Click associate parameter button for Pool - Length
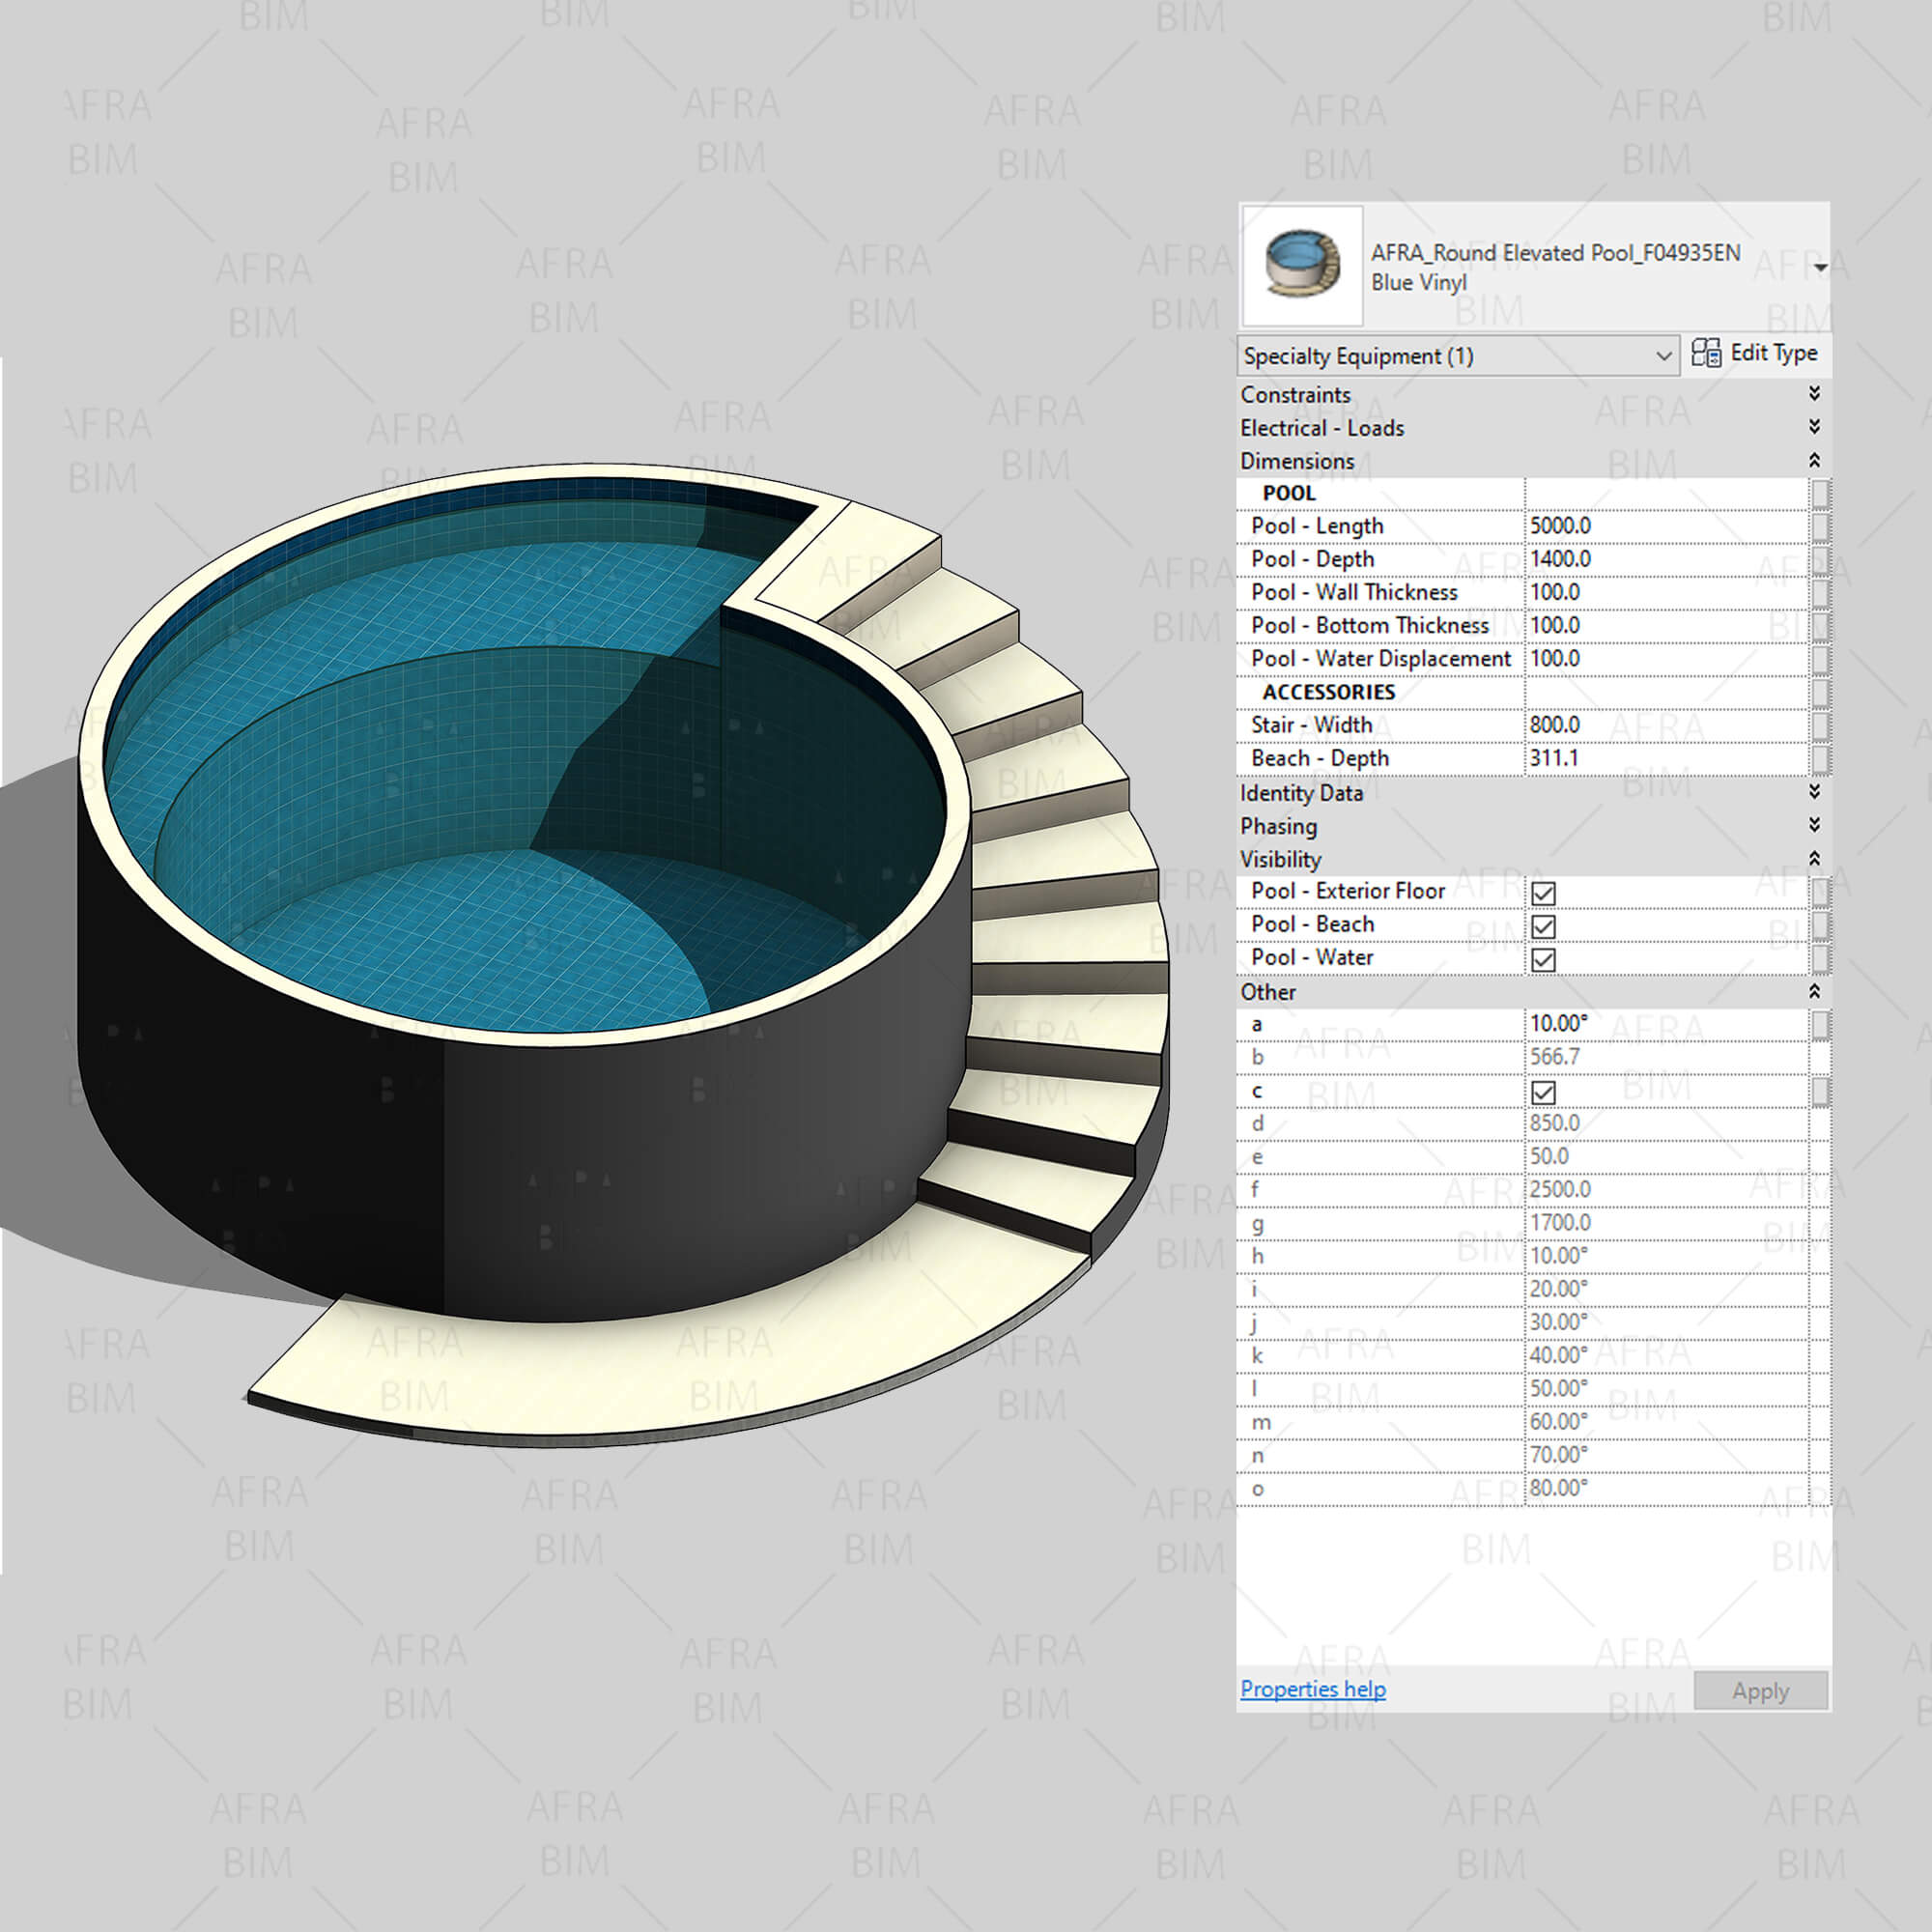1932x1932 pixels. point(1820,526)
